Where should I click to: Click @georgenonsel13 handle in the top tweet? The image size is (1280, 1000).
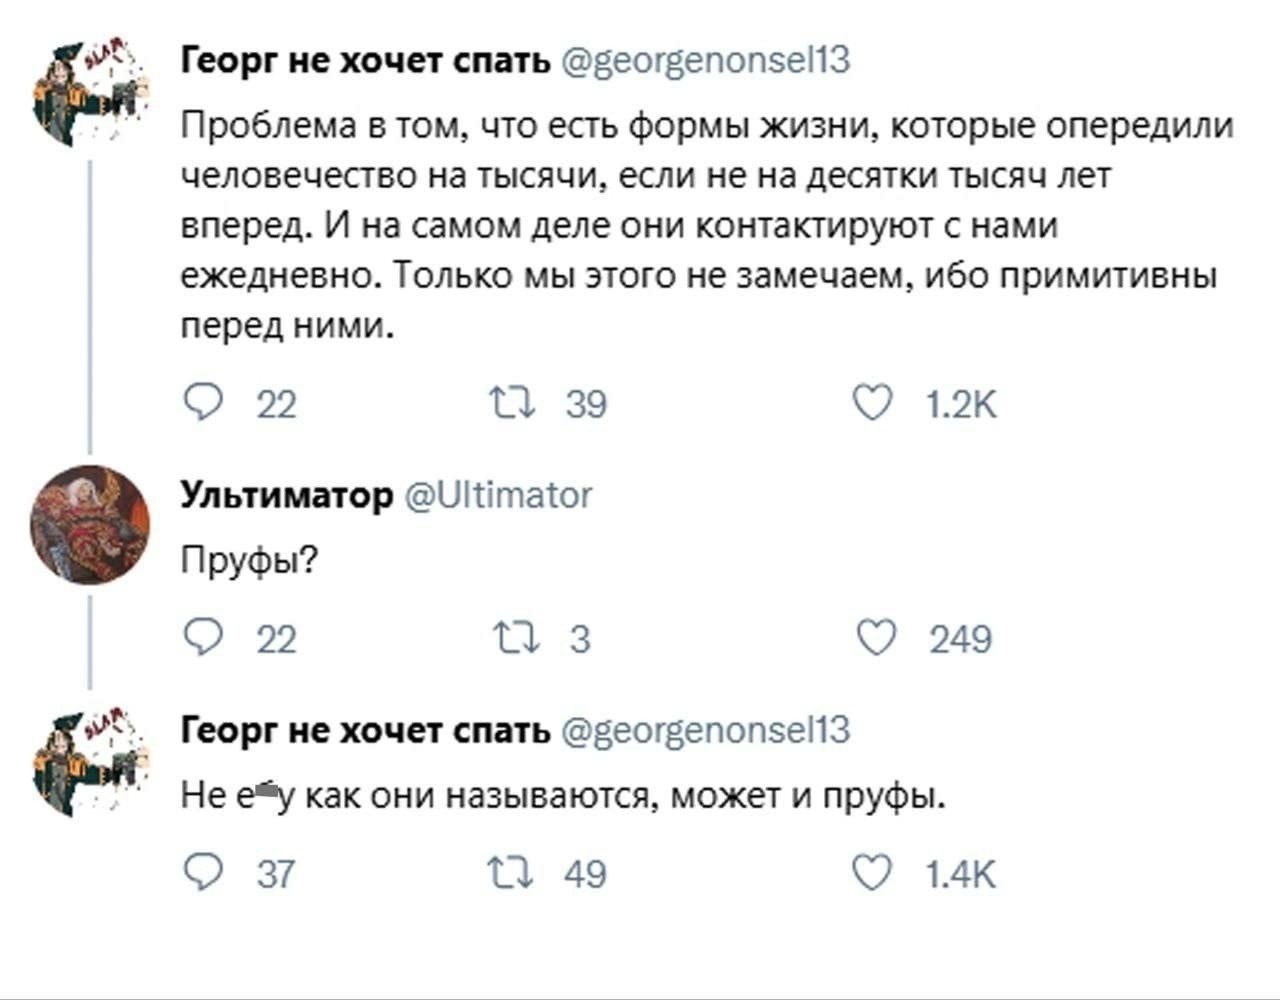pos(706,61)
